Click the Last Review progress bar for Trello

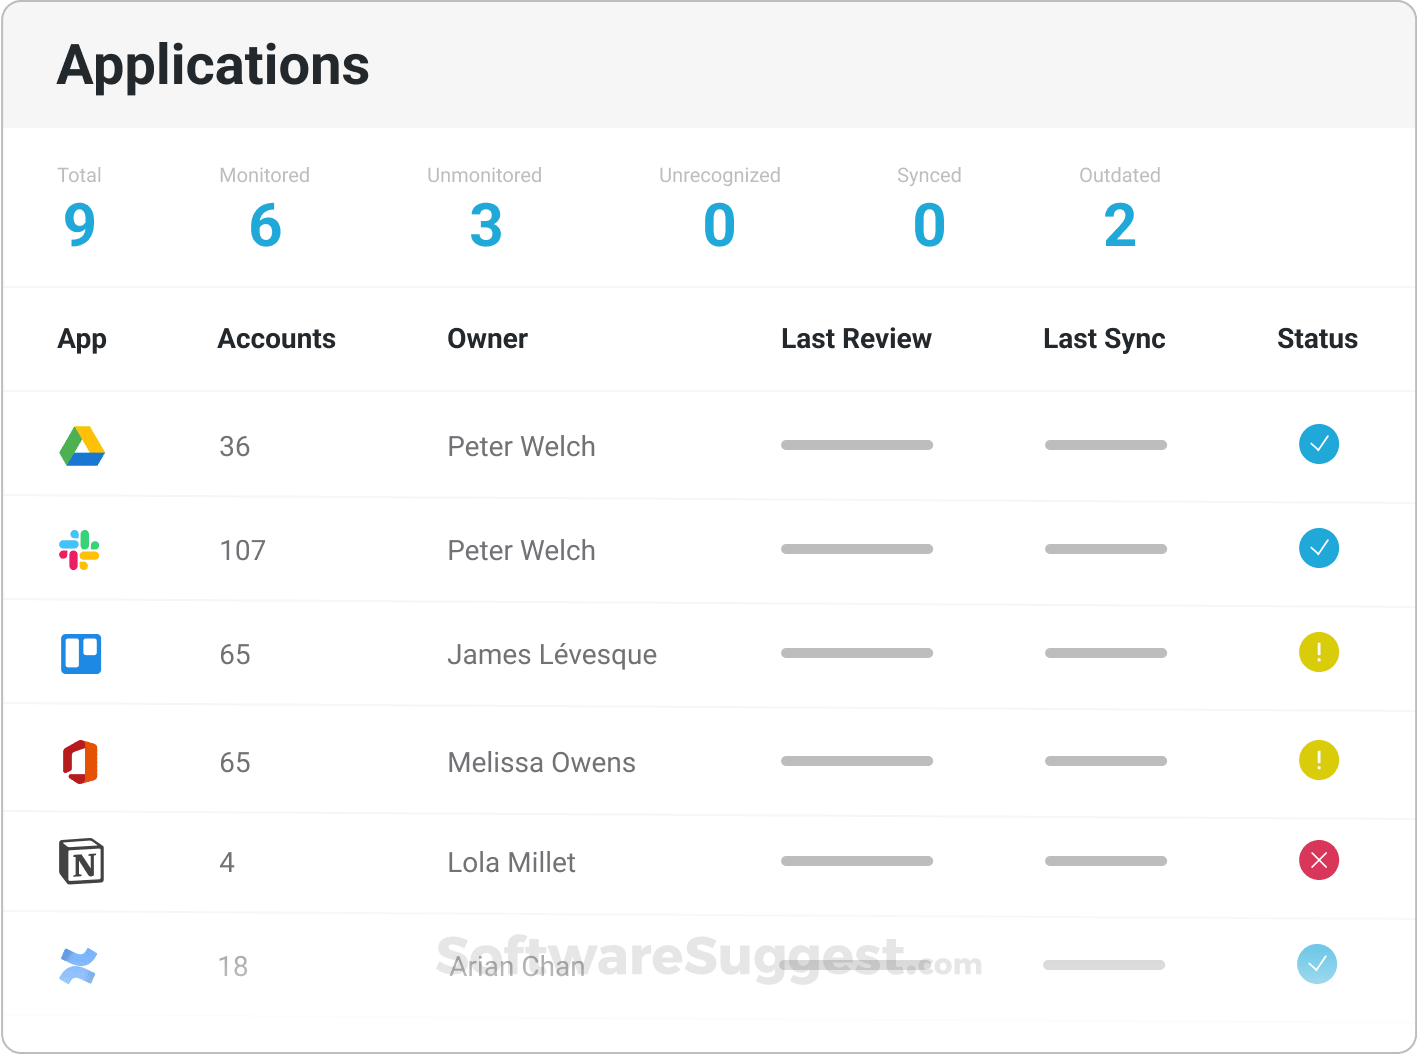coord(856,652)
